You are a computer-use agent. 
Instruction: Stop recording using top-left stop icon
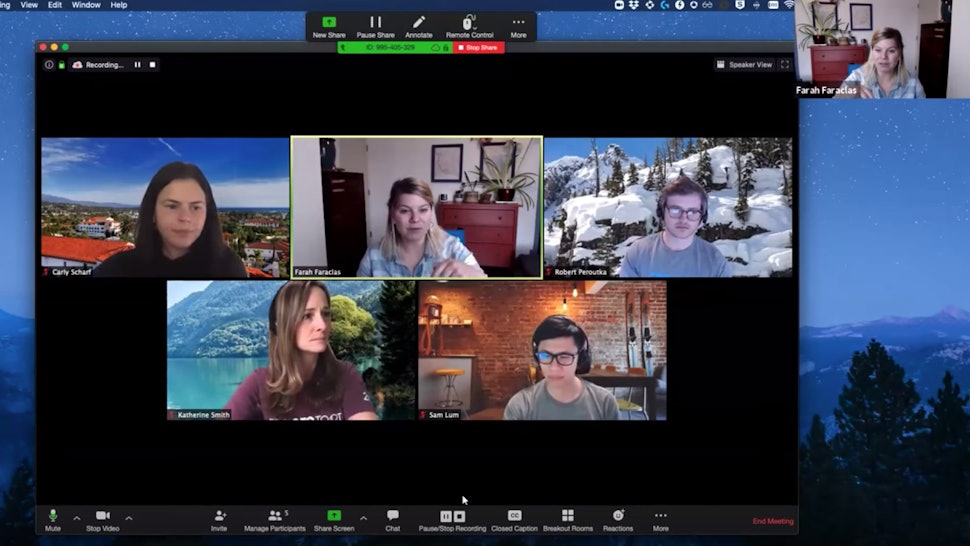click(152, 64)
